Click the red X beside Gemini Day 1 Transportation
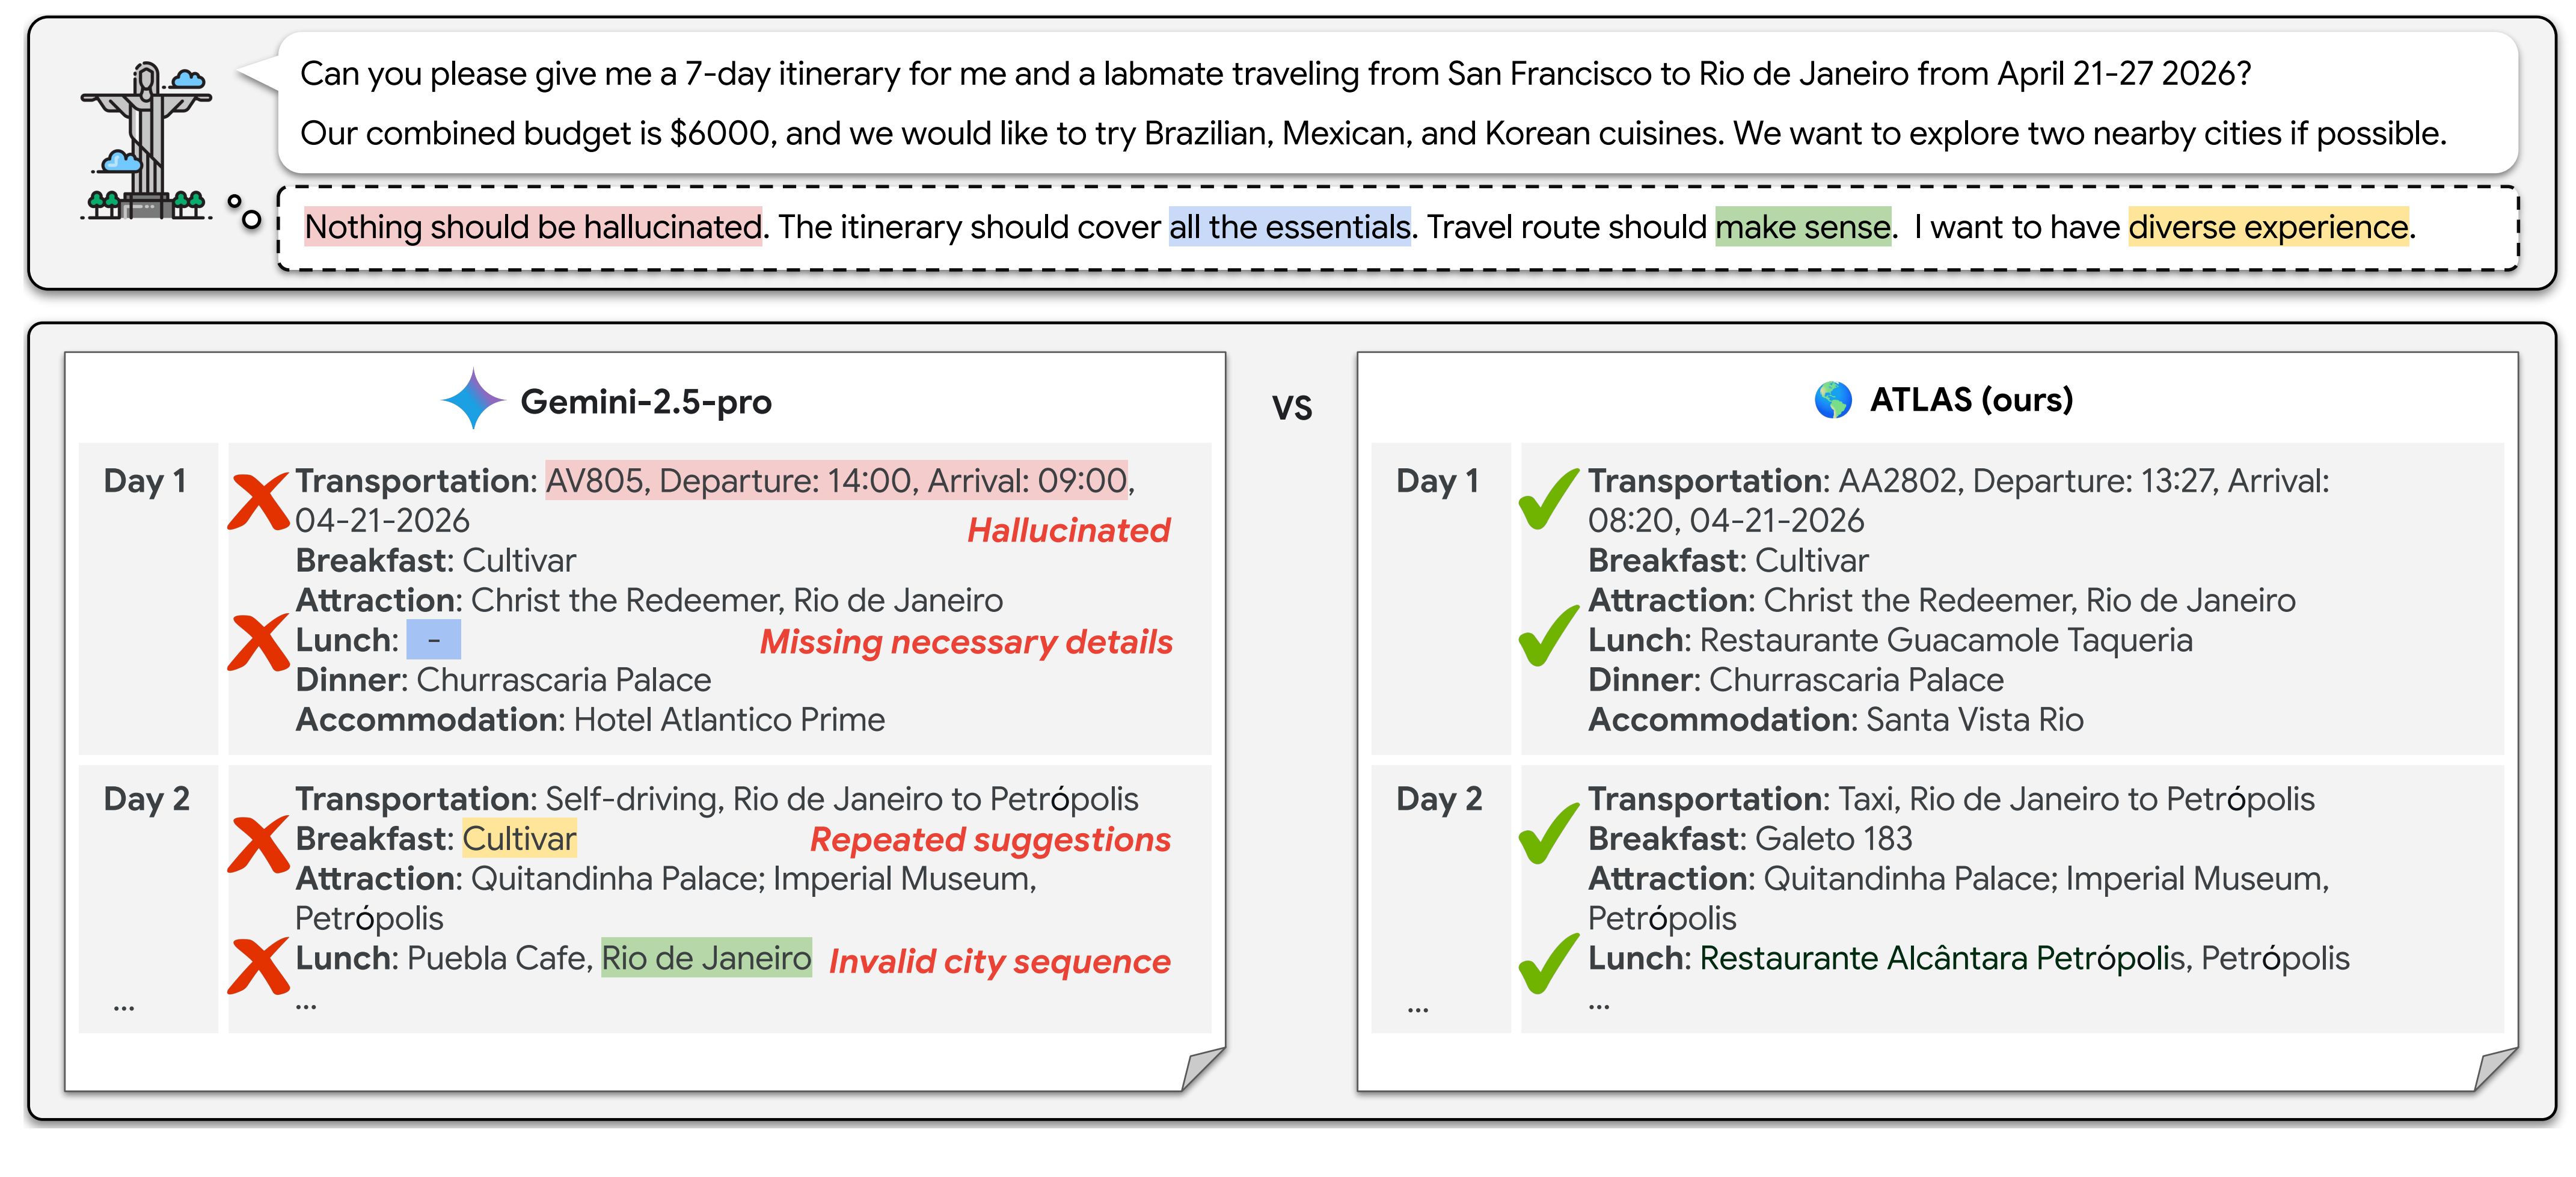 (x=258, y=501)
